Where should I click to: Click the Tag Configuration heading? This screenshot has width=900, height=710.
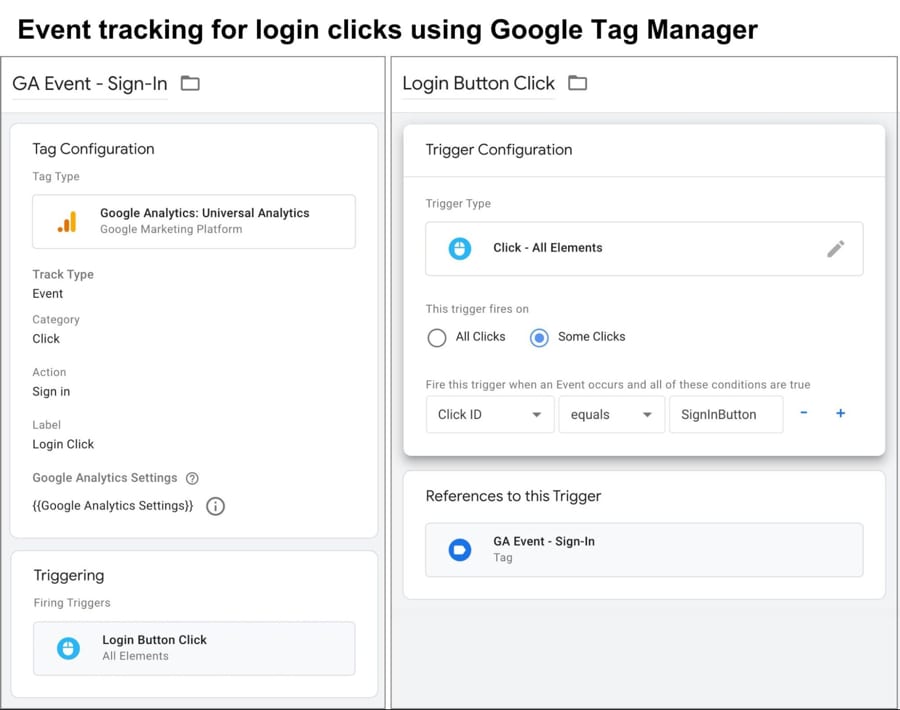coord(93,149)
